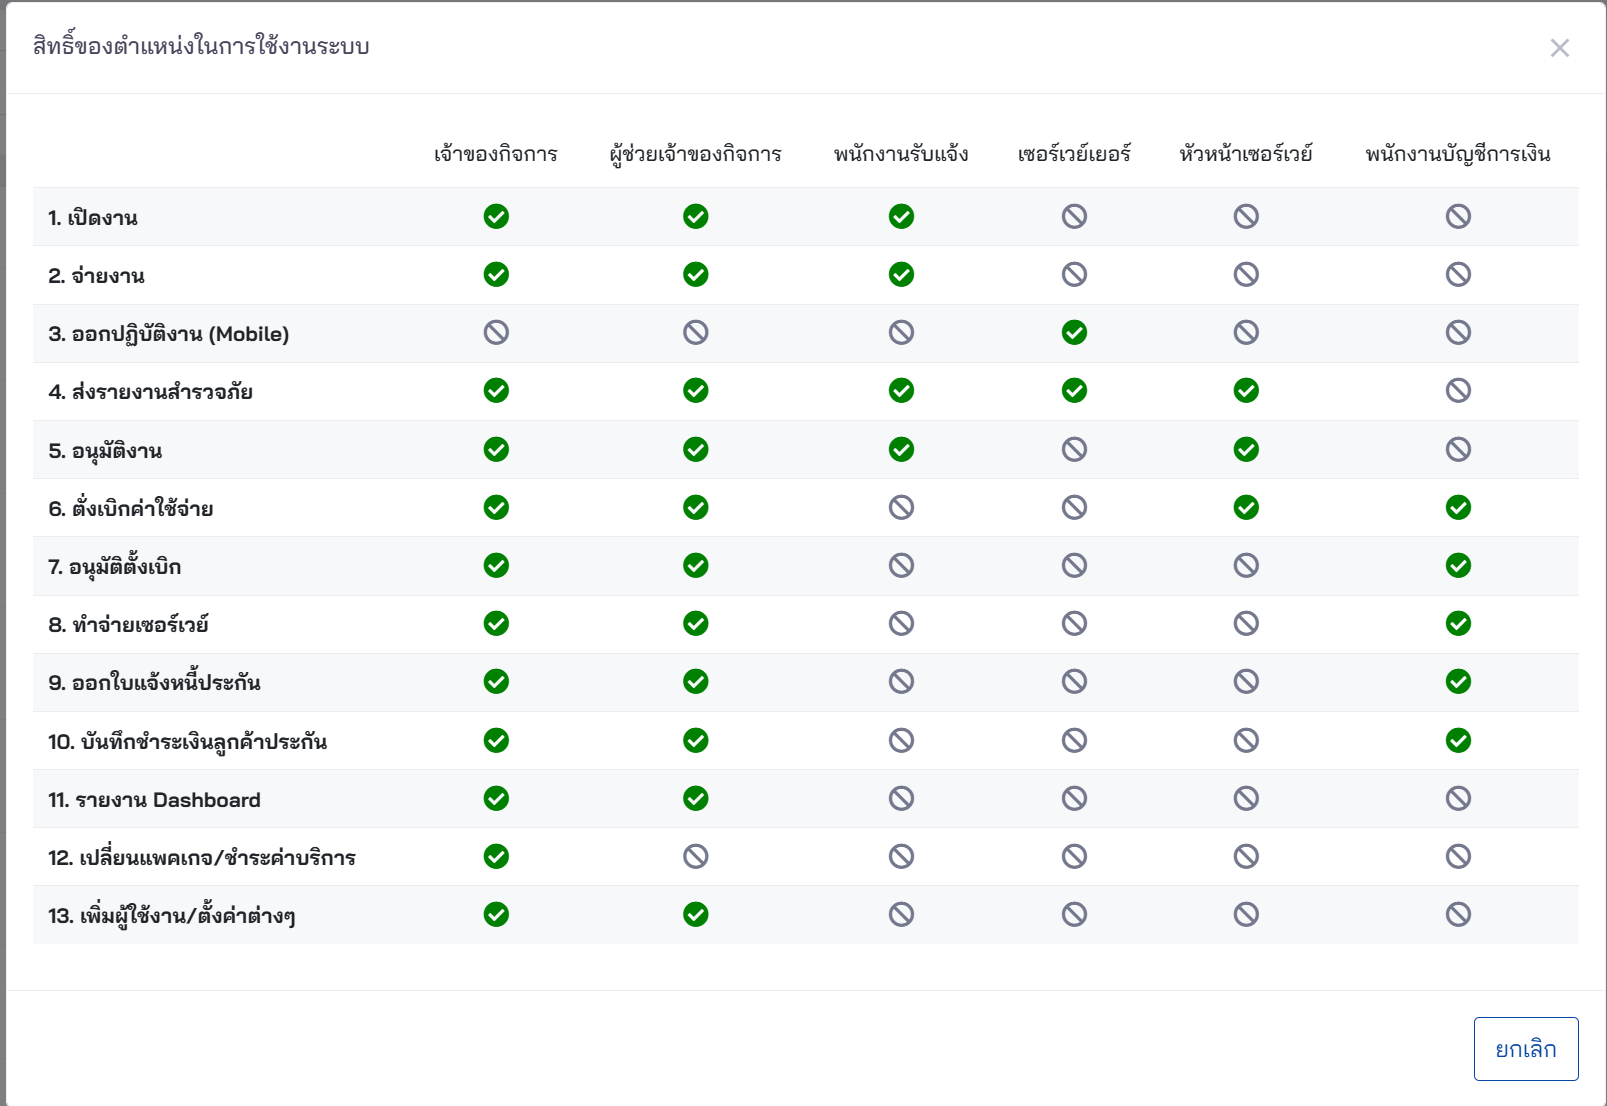Close the permissions dialog with X

tap(1559, 48)
